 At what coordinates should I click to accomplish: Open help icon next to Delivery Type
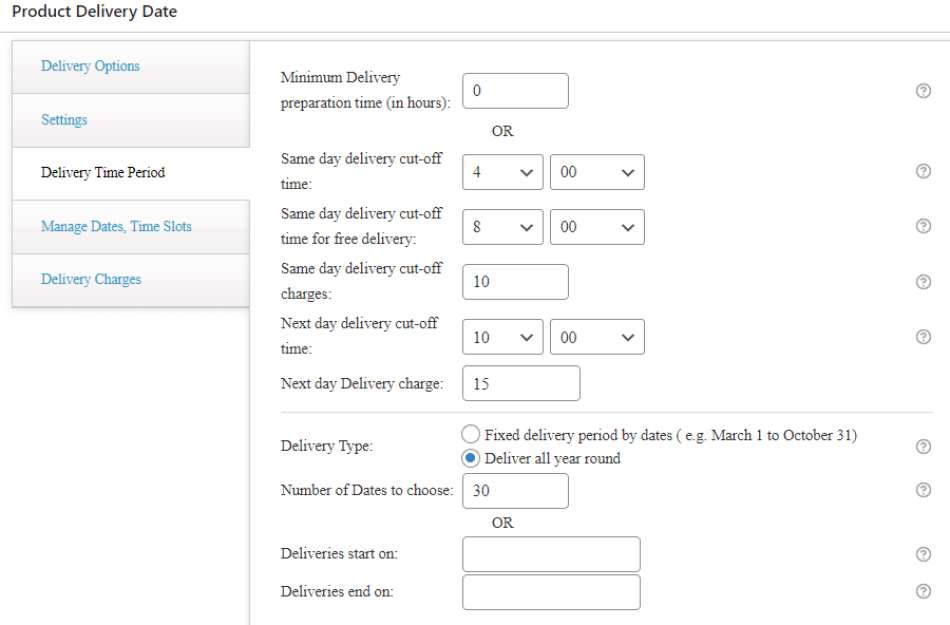coord(922,445)
